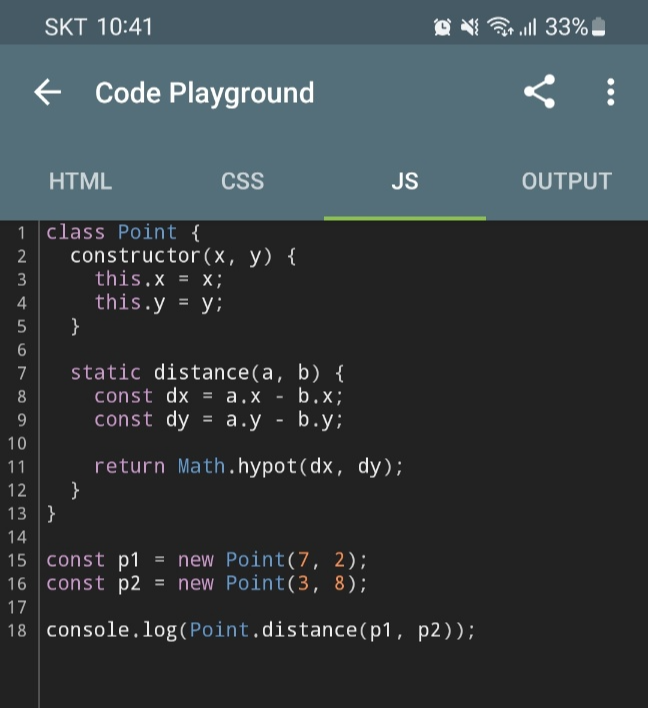Switch to the HTML tab
This screenshot has width=648, height=708.
[x=80, y=181]
